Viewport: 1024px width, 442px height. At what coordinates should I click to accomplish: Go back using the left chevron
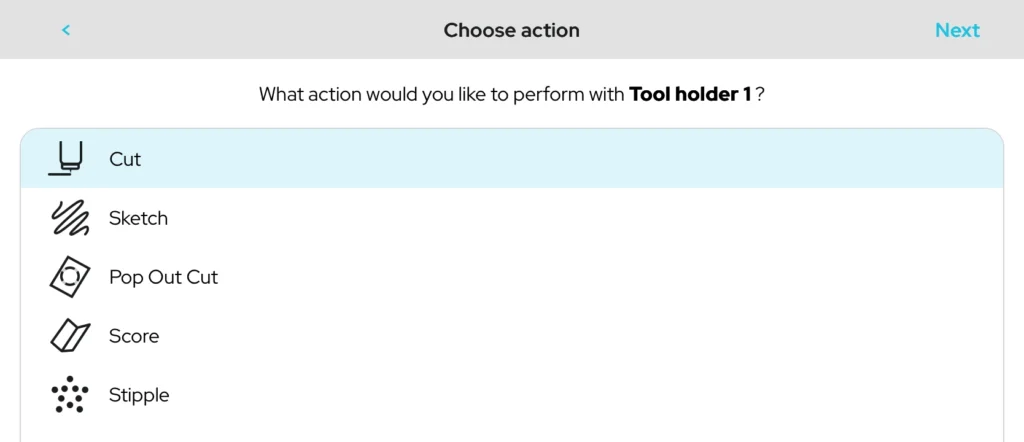tap(66, 30)
